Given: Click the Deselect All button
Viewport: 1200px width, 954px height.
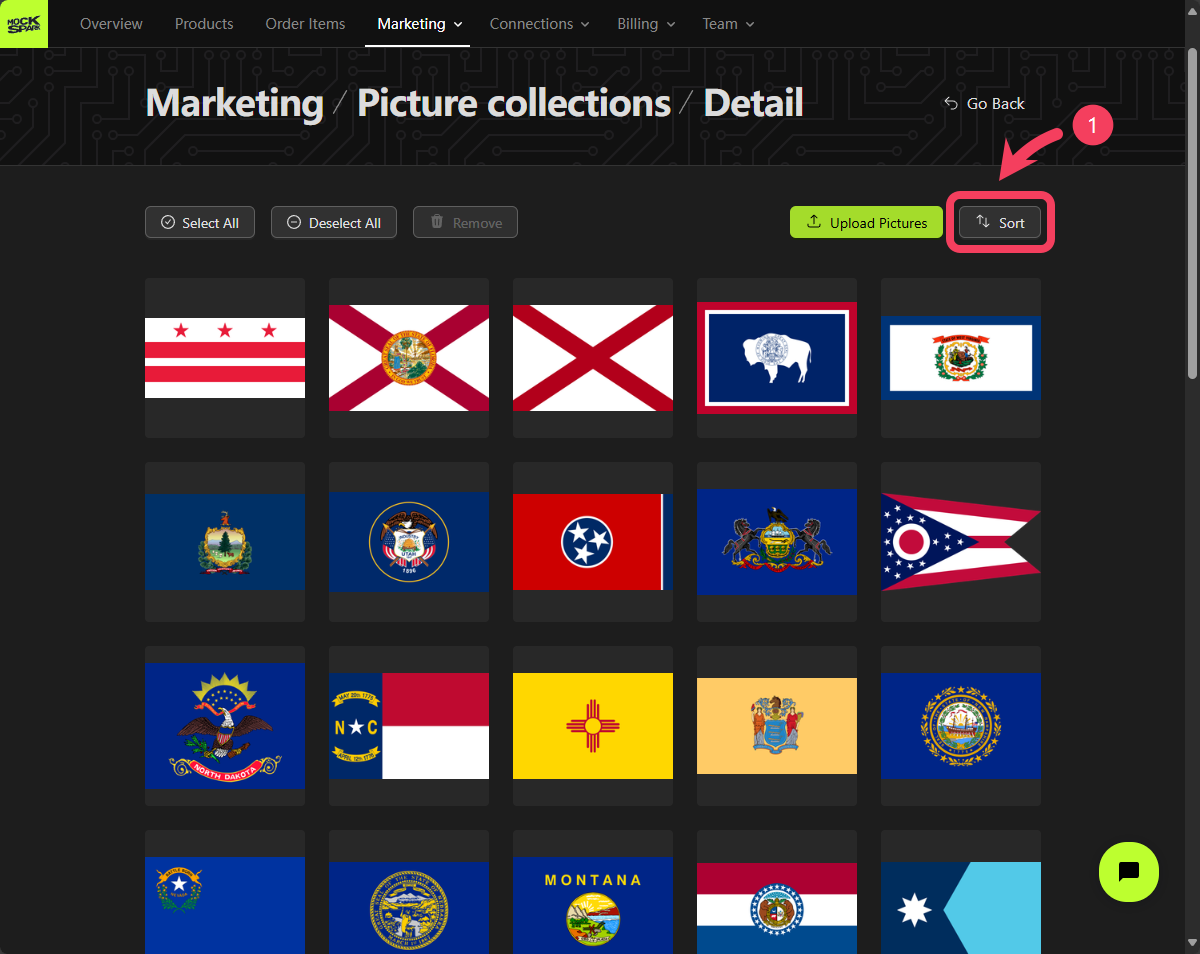Looking at the screenshot, I should tap(334, 222).
